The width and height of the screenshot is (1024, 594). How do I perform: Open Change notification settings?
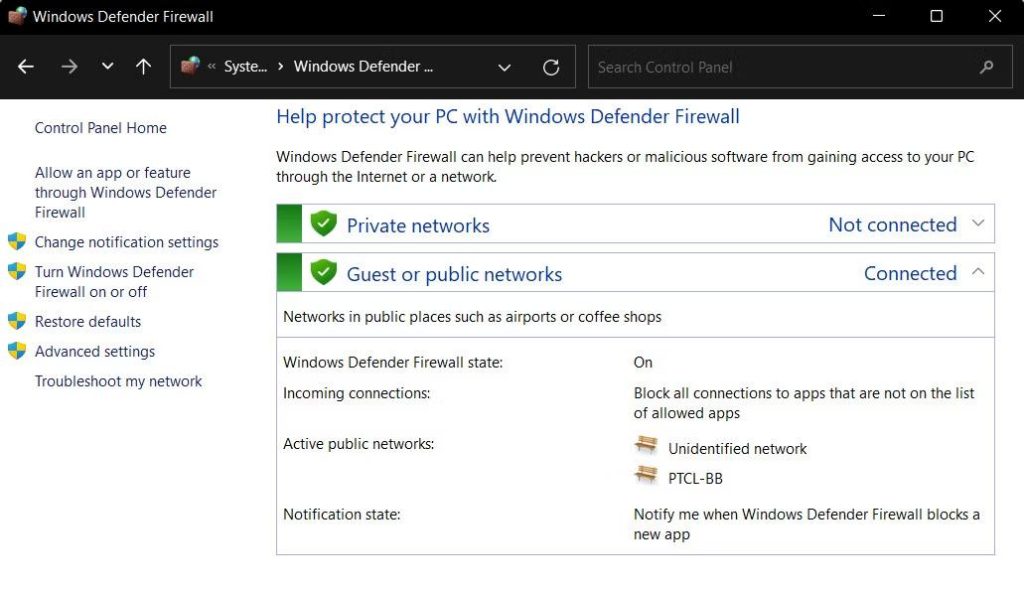pyautogui.click(x=126, y=242)
